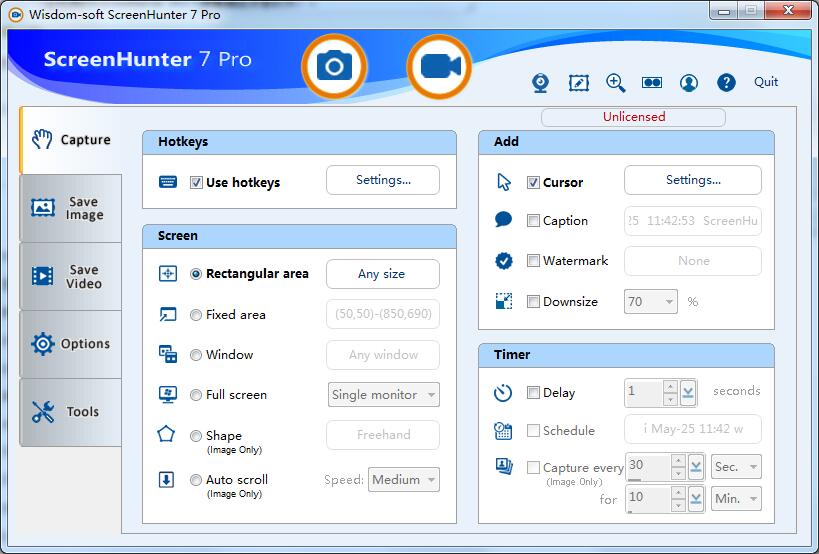The width and height of the screenshot is (819, 554).
Task: Expand the for 10 preset arrow
Action: [696, 499]
